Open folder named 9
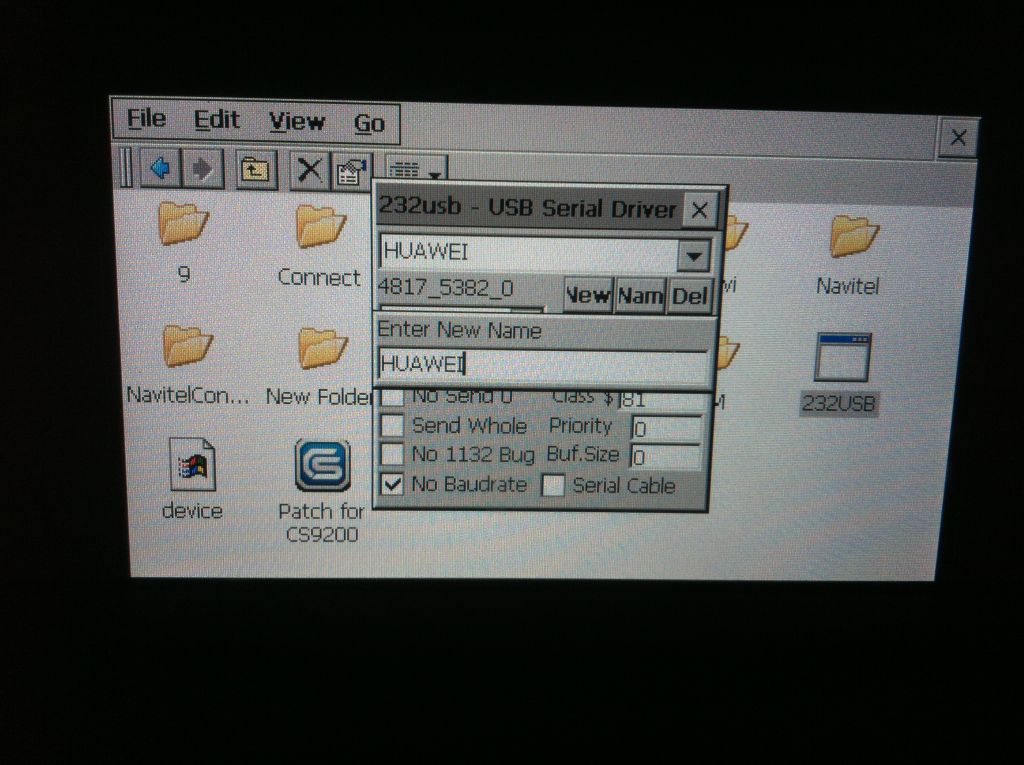Image resolution: width=1024 pixels, height=765 pixels. [184, 242]
